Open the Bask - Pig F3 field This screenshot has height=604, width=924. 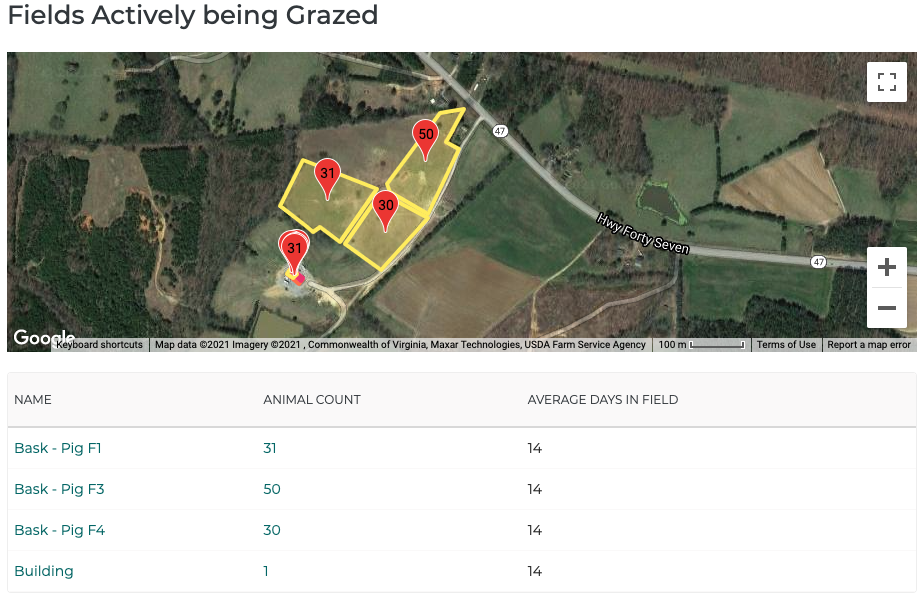[59, 489]
